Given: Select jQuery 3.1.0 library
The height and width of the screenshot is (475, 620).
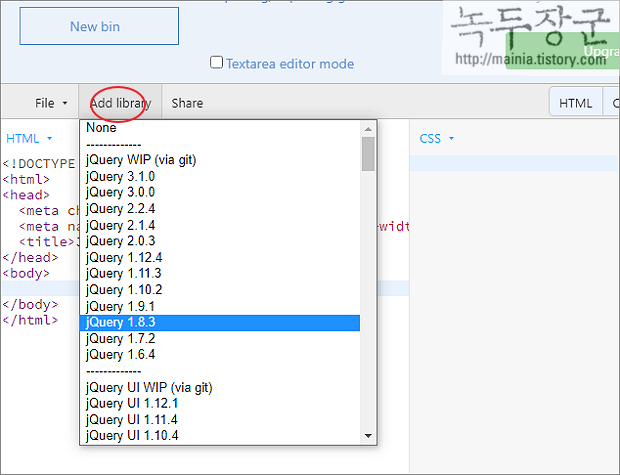Looking at the screenshot, I should 220,176.
